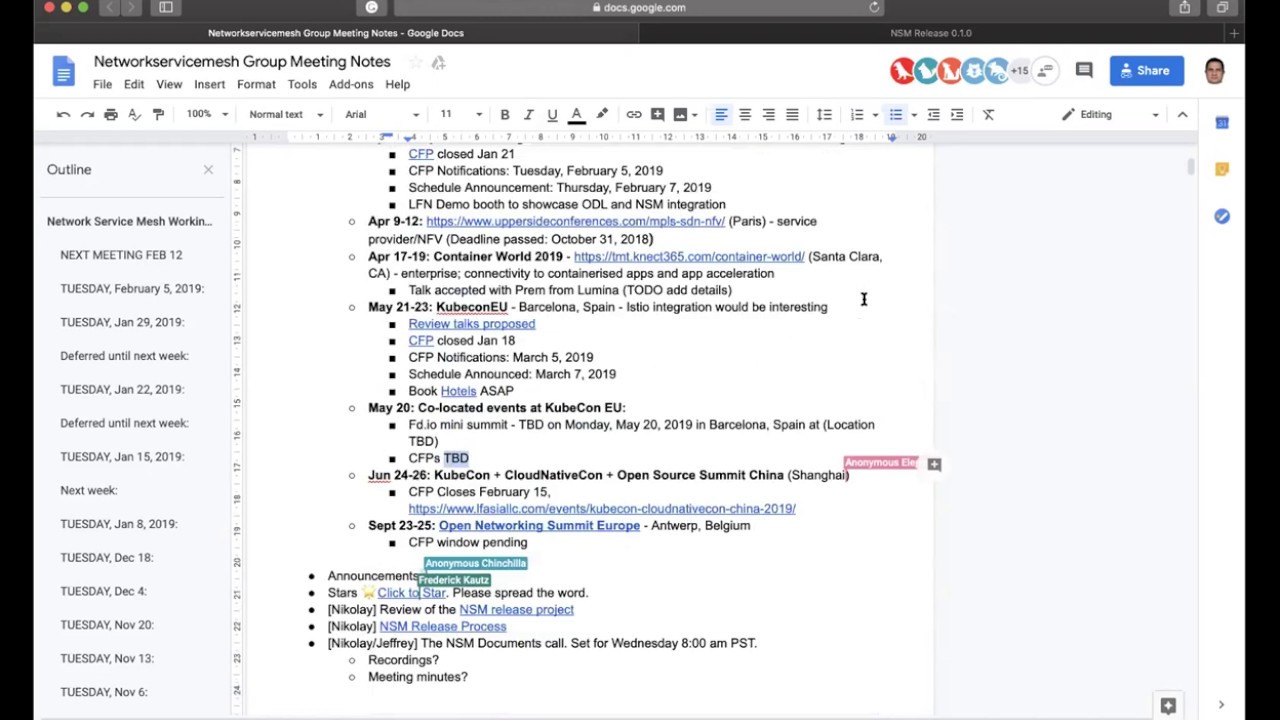The width and height of the screenshot is (1280, 720).
Task: Open the Insert image dropdown arrow
Action: (x=695, y=114)
